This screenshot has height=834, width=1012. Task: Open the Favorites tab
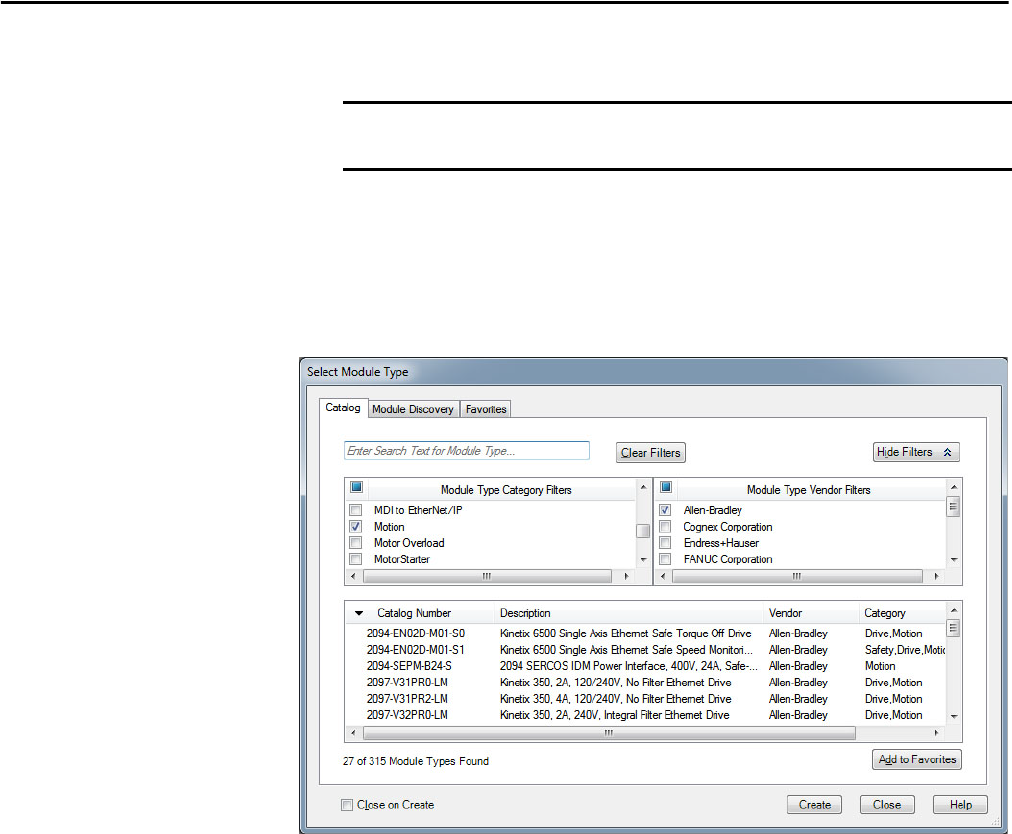[486, 409]
